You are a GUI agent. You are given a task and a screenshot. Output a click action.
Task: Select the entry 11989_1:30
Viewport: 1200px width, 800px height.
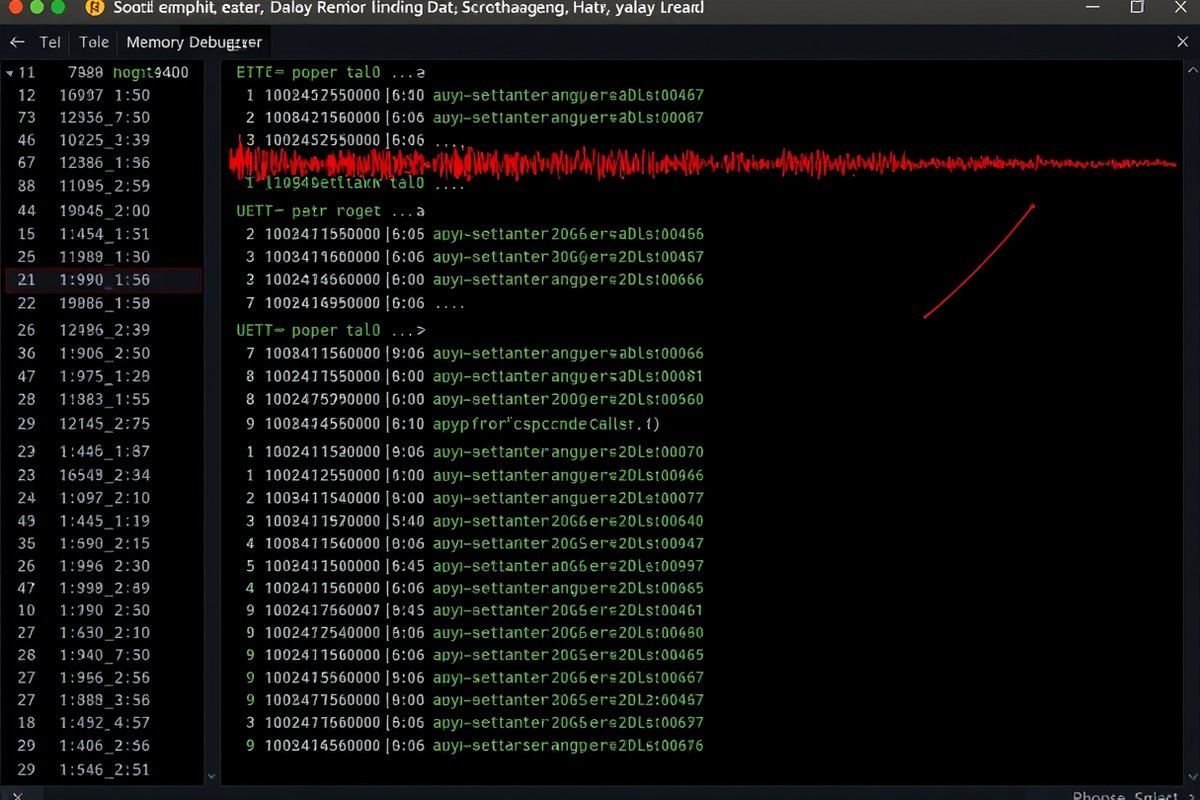click(104, 256)
